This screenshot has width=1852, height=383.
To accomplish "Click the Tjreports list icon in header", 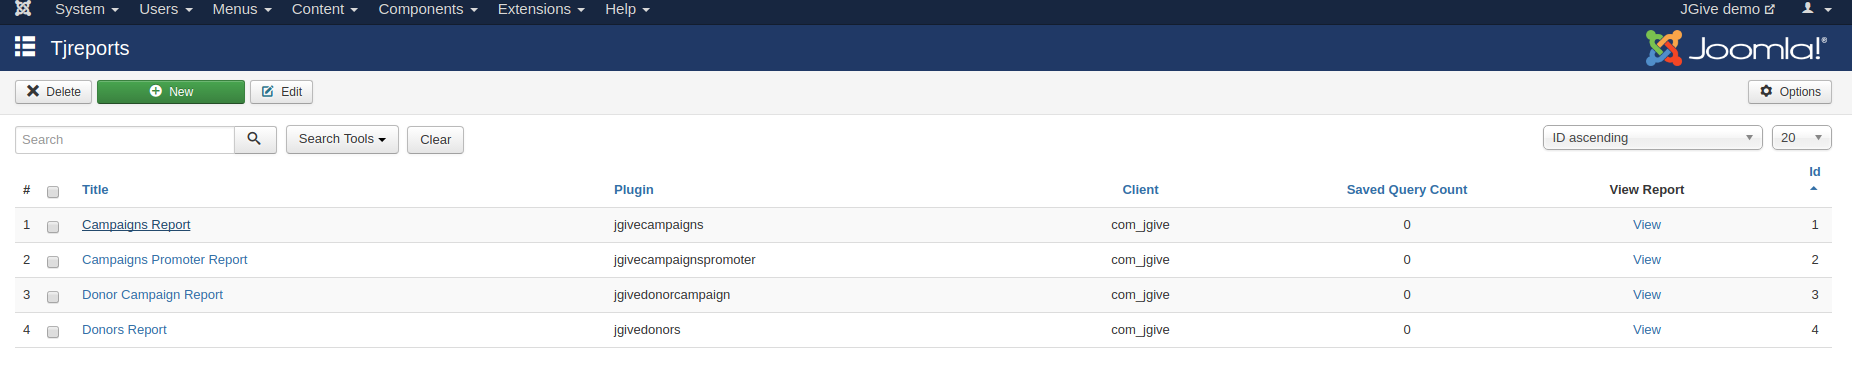I will pos(25,47).
